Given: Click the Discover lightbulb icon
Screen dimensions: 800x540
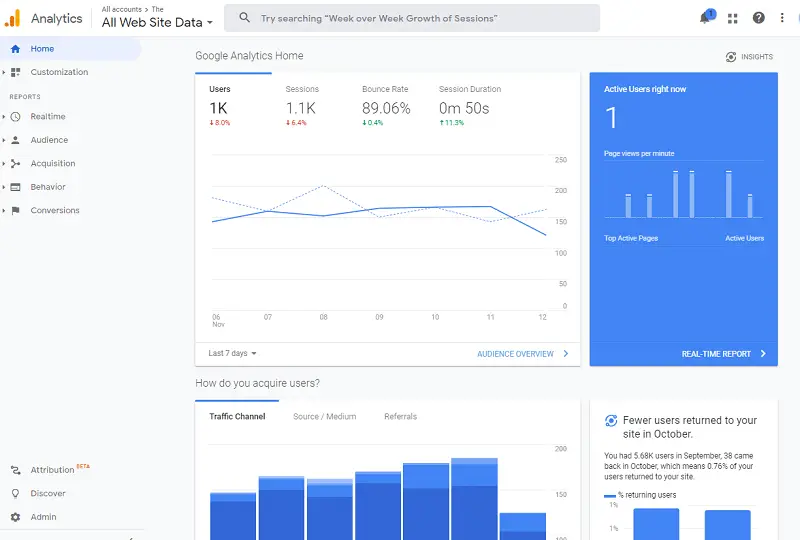Looking at the screenshot, I should [x=15, y=494].
